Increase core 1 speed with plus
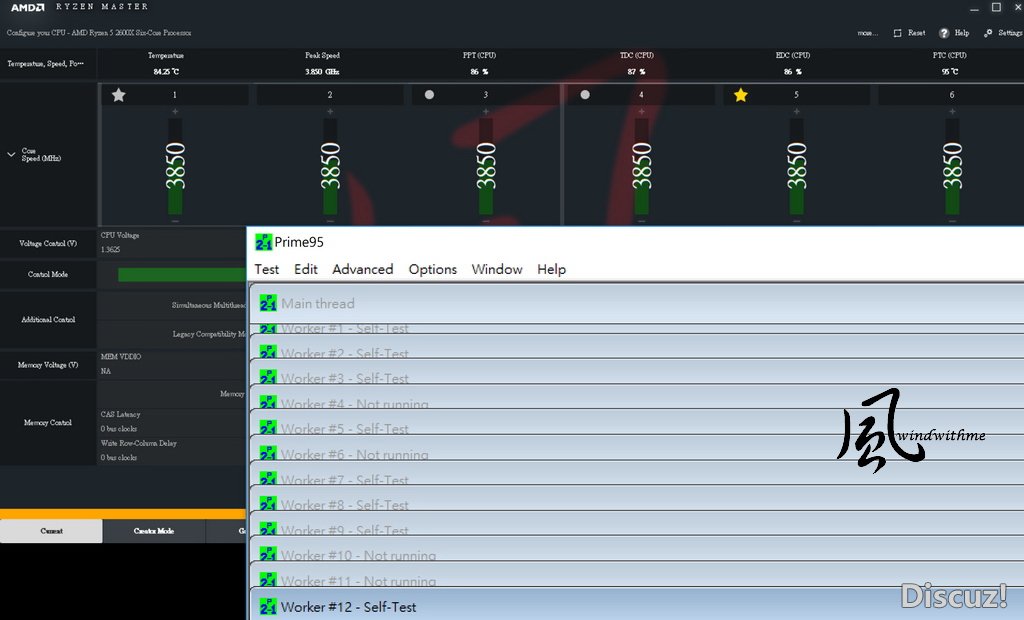This screenshot has height=620, width=1024. click(175, 112)
